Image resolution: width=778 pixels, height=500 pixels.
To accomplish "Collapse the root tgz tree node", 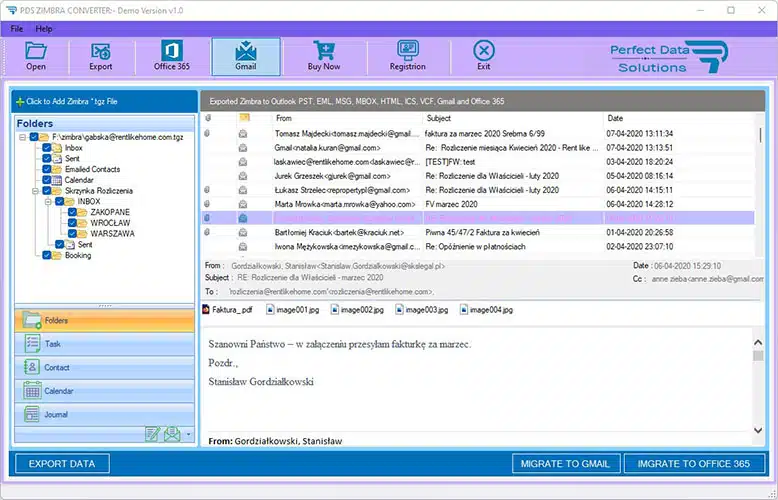I will pyautogui.click(x=23, y=137).
